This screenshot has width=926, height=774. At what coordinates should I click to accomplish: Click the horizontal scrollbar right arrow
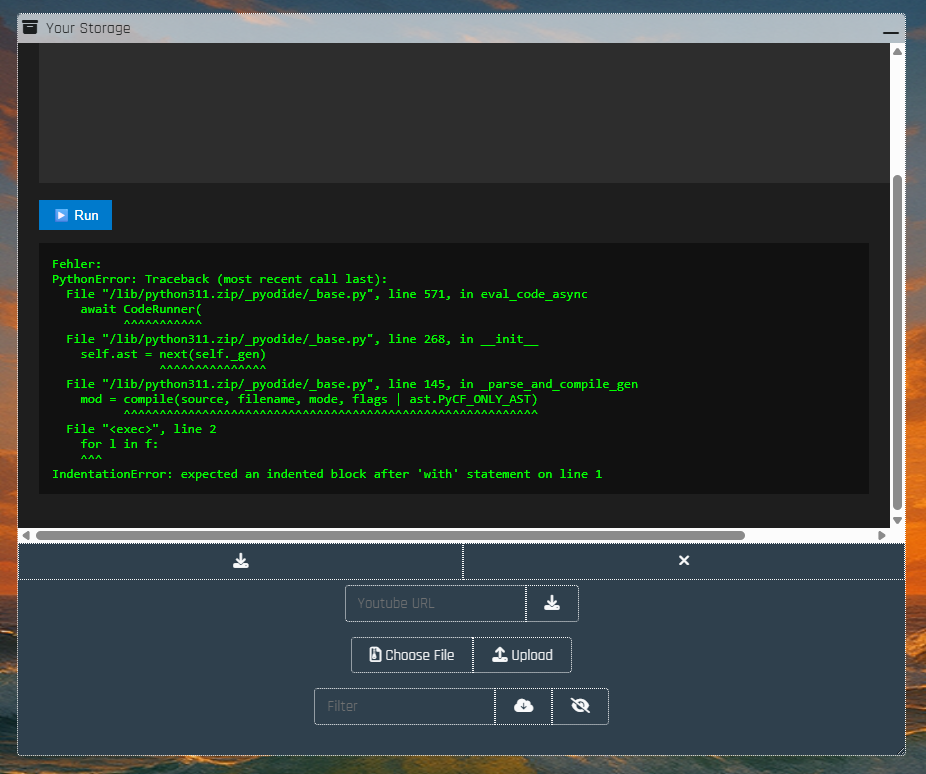(882, 535)
